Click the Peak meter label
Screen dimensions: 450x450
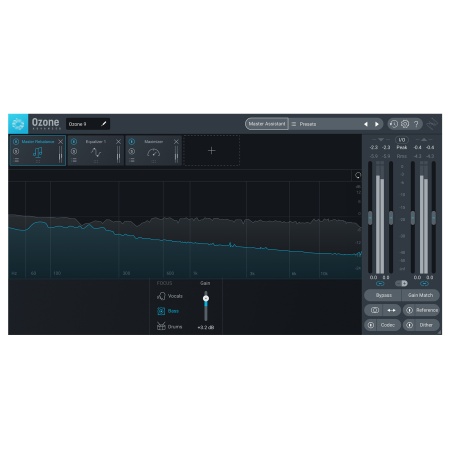402,147
